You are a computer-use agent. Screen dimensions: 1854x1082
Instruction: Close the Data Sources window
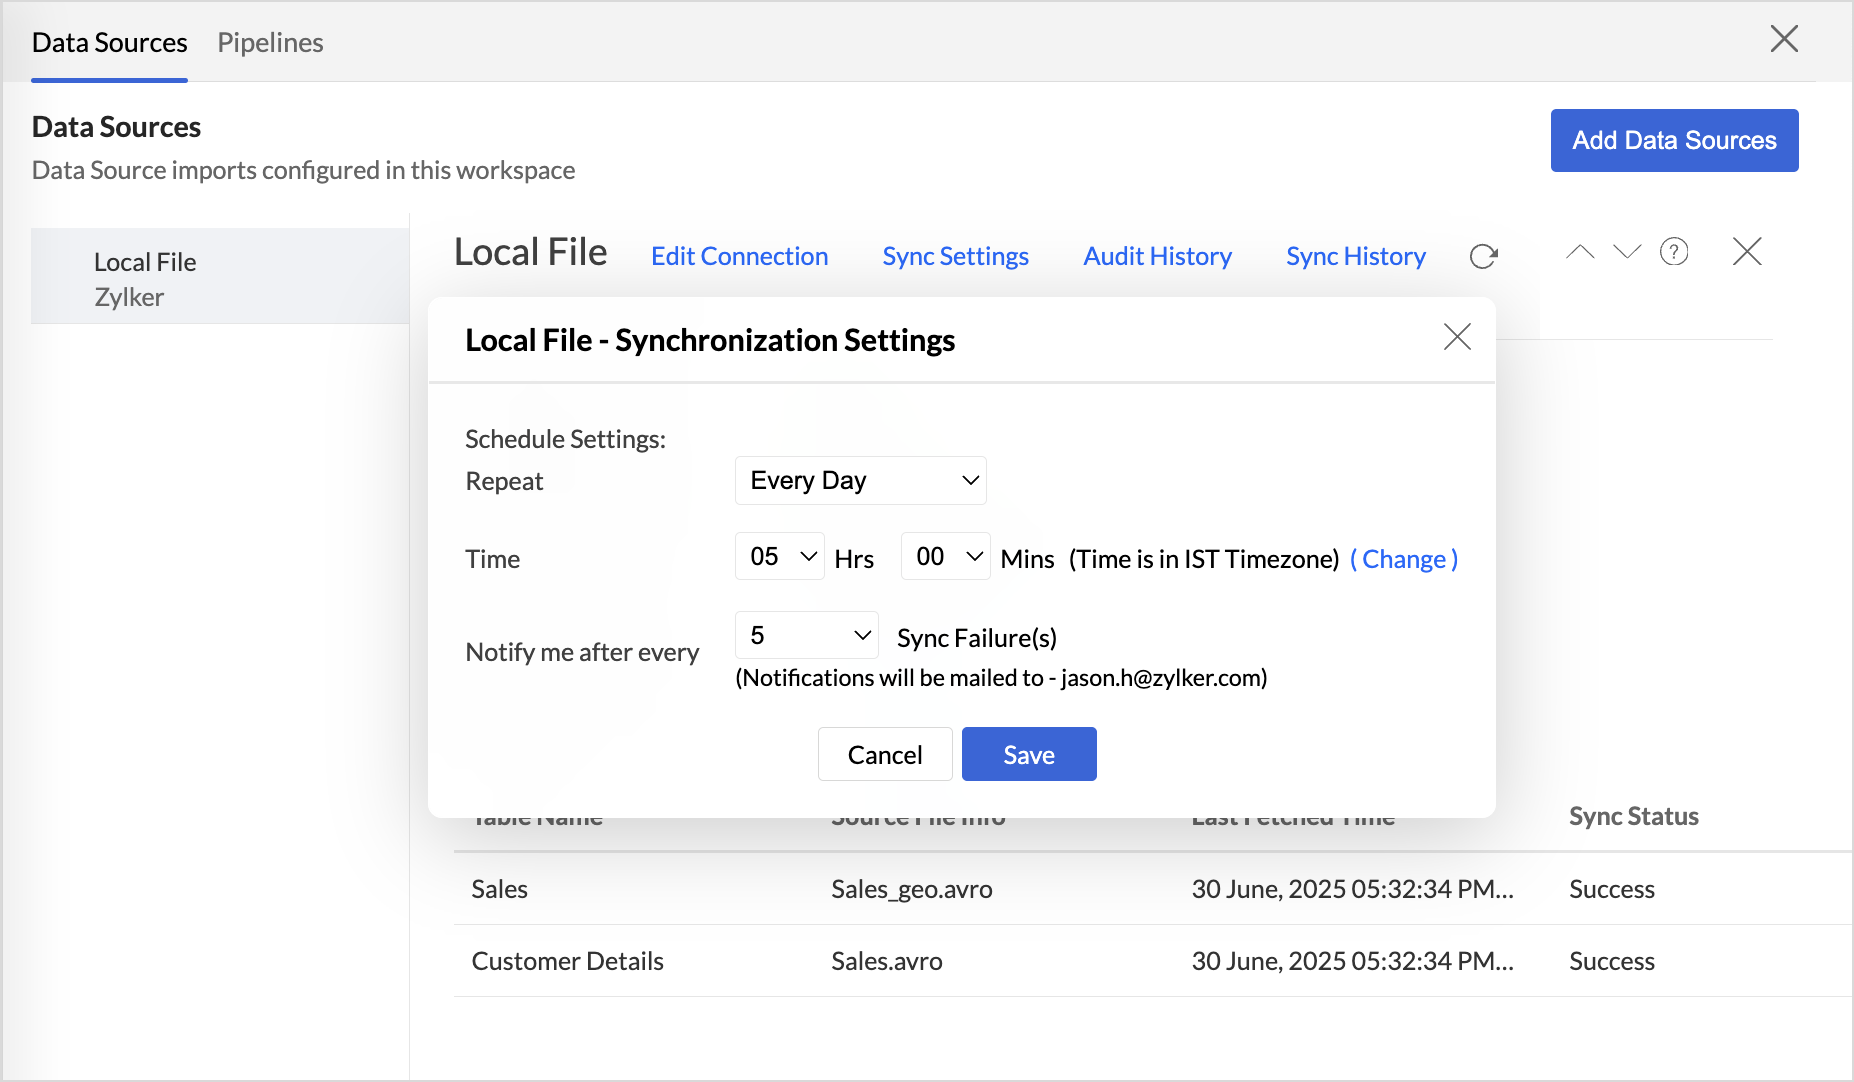1784,40
